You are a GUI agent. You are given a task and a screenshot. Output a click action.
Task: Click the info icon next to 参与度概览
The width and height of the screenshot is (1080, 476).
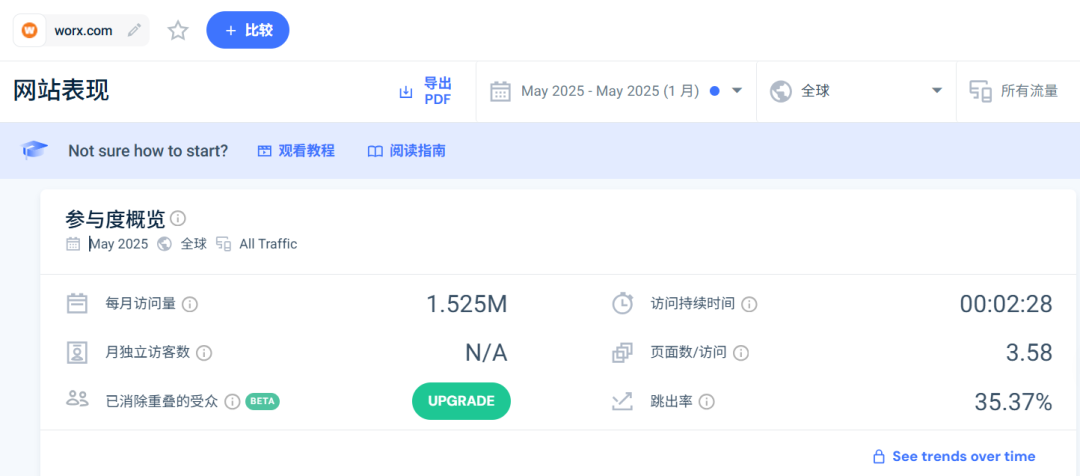tap(178, 219)
